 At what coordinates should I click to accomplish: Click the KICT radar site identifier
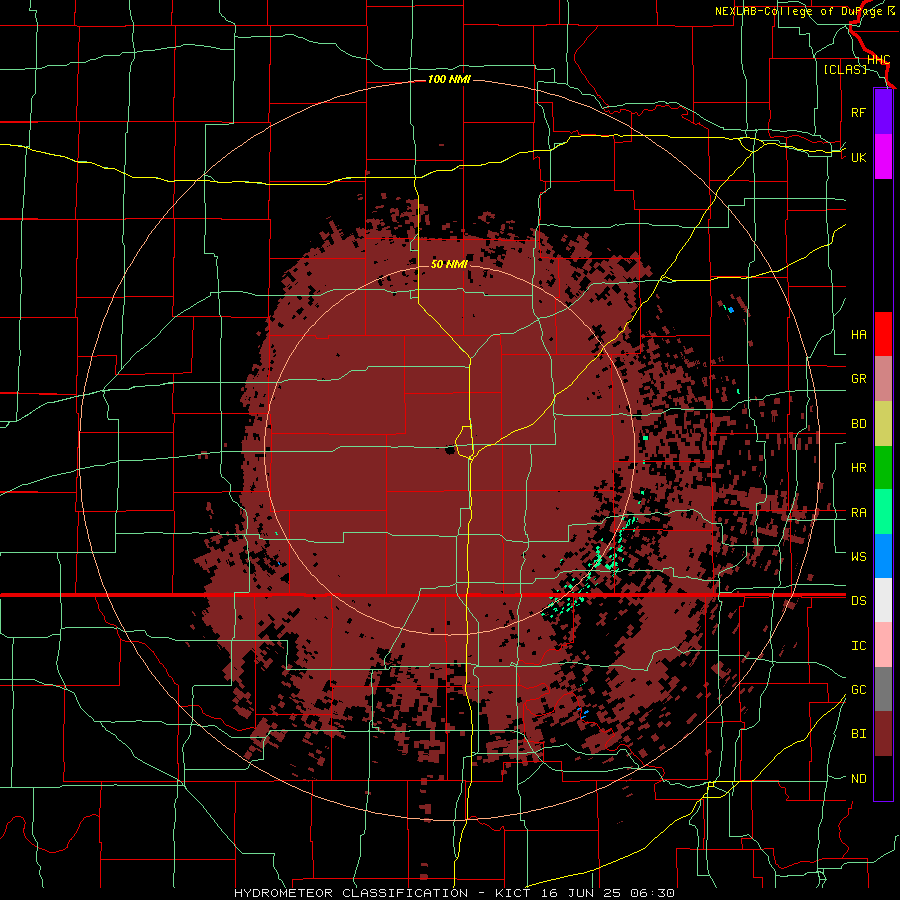coord(513,893)
